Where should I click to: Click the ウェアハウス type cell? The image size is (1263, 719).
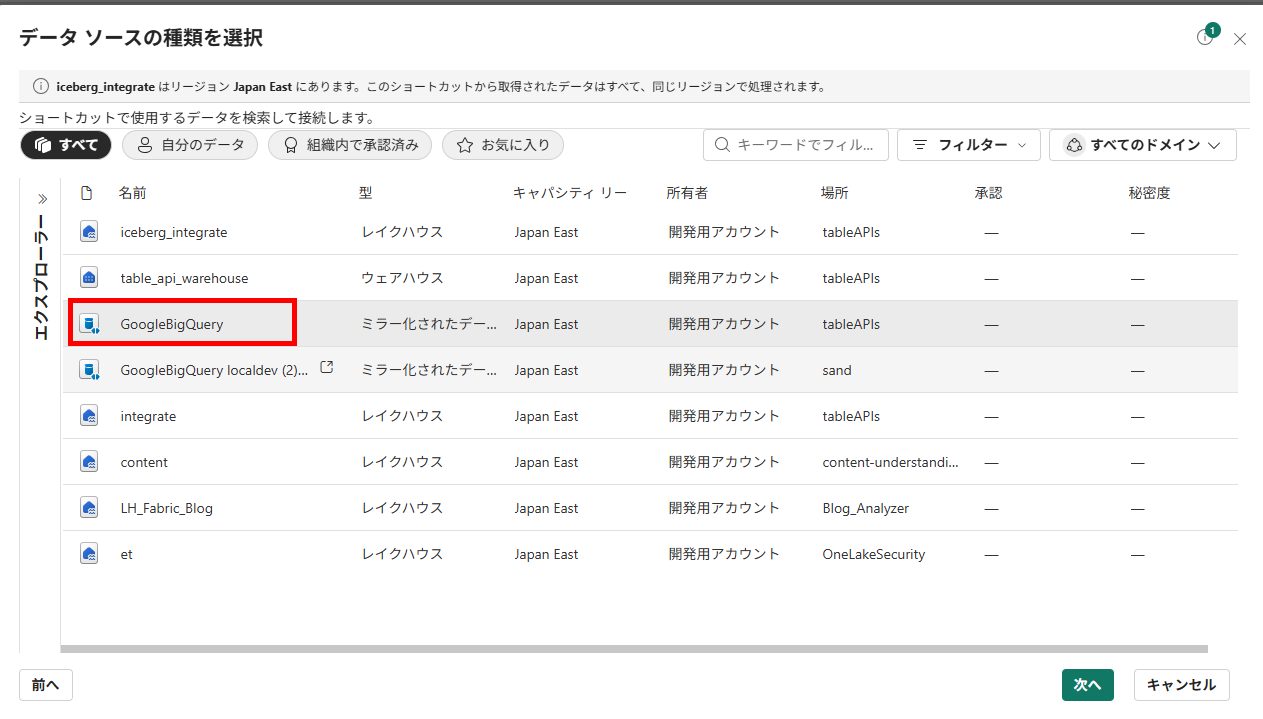(402, 278)
